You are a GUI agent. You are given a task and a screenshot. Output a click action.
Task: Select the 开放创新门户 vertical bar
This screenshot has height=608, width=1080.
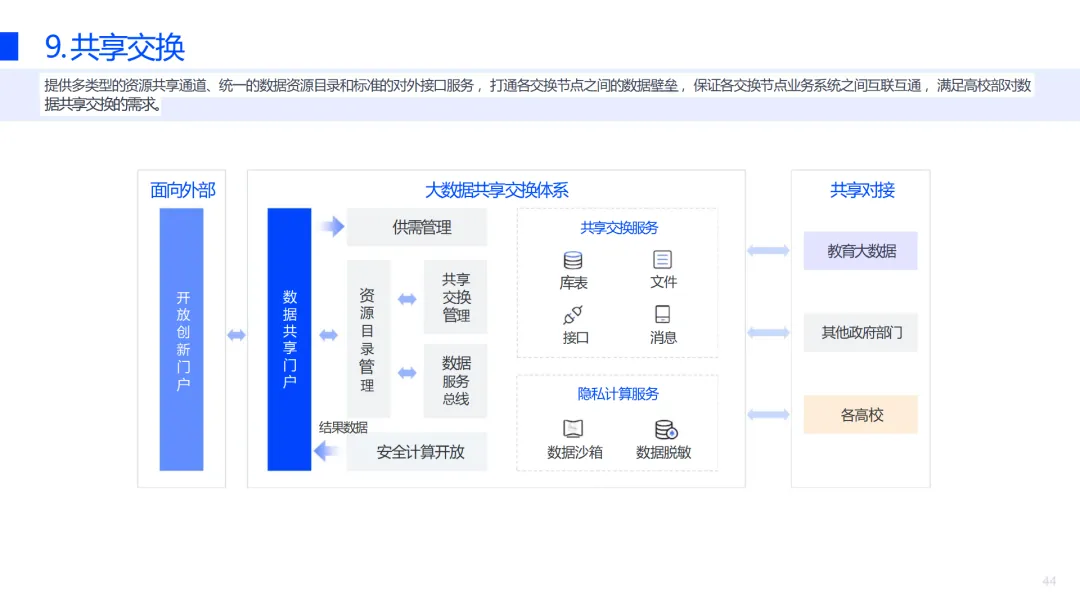click(x=182, y=339)
